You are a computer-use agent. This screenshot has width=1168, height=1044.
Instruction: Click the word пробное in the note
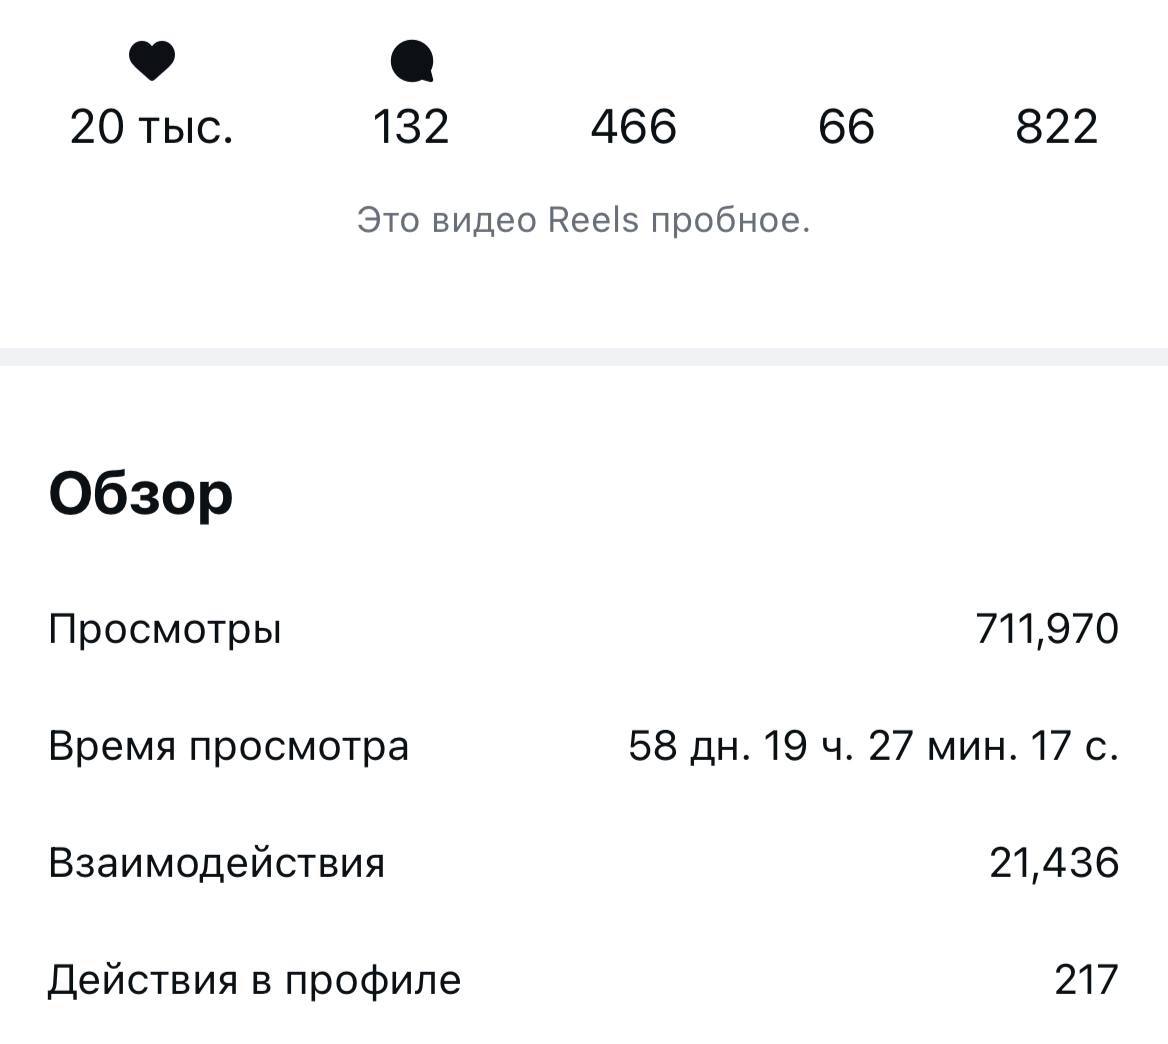pos(729,220)
